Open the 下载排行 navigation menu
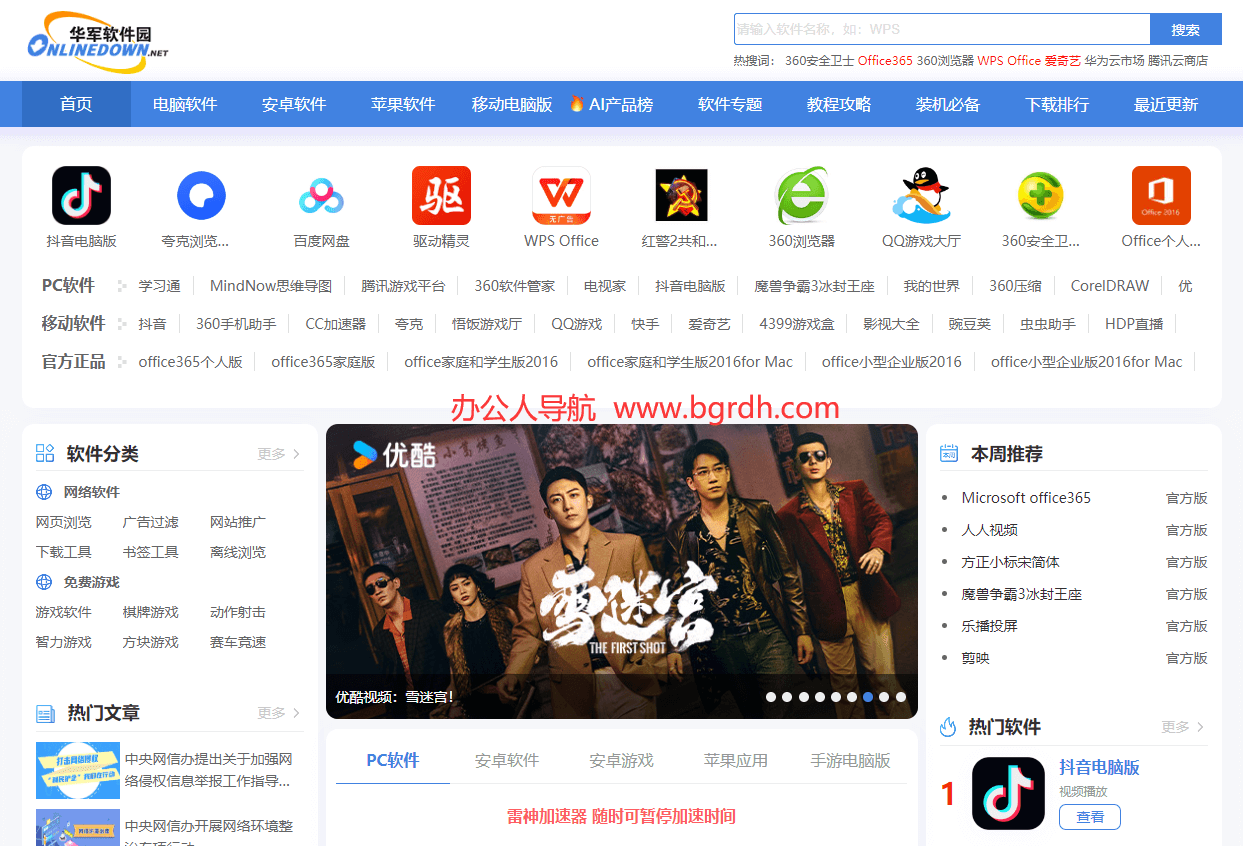The width and height of the screenshot is (1243, 846). coord(1057,104)
